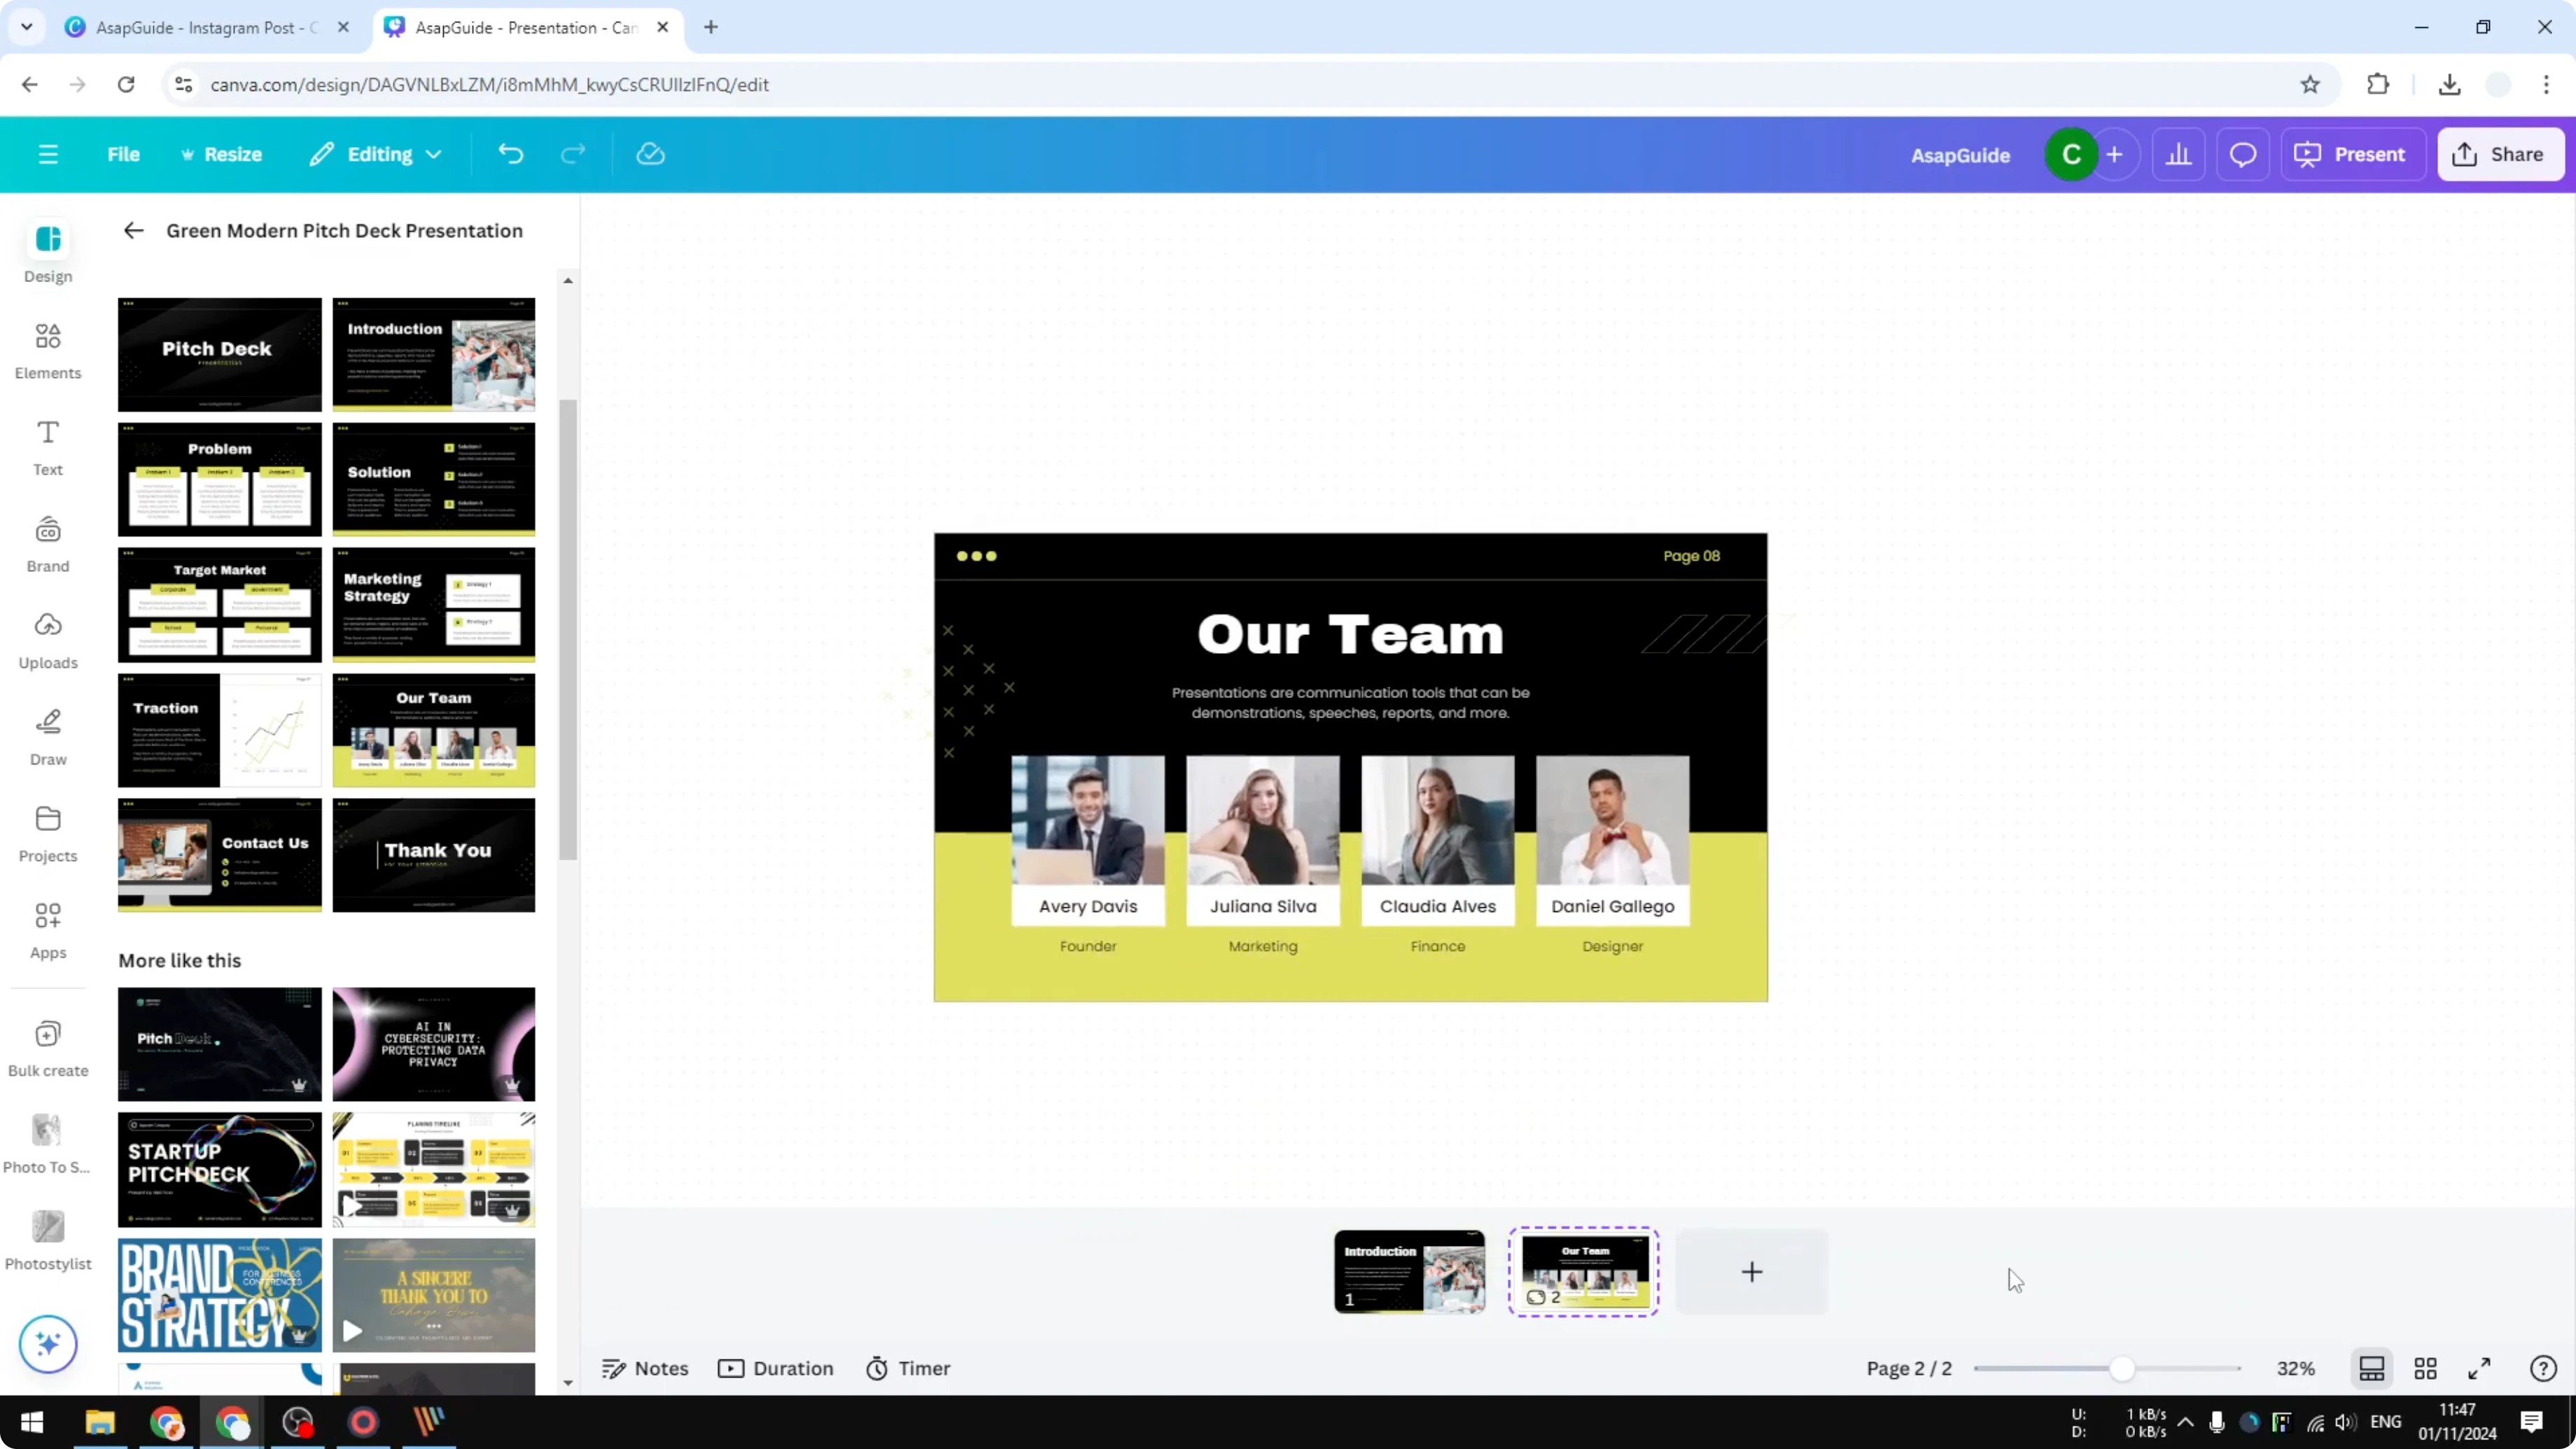
Task: Open the File menu
Action: coord(124,153)
